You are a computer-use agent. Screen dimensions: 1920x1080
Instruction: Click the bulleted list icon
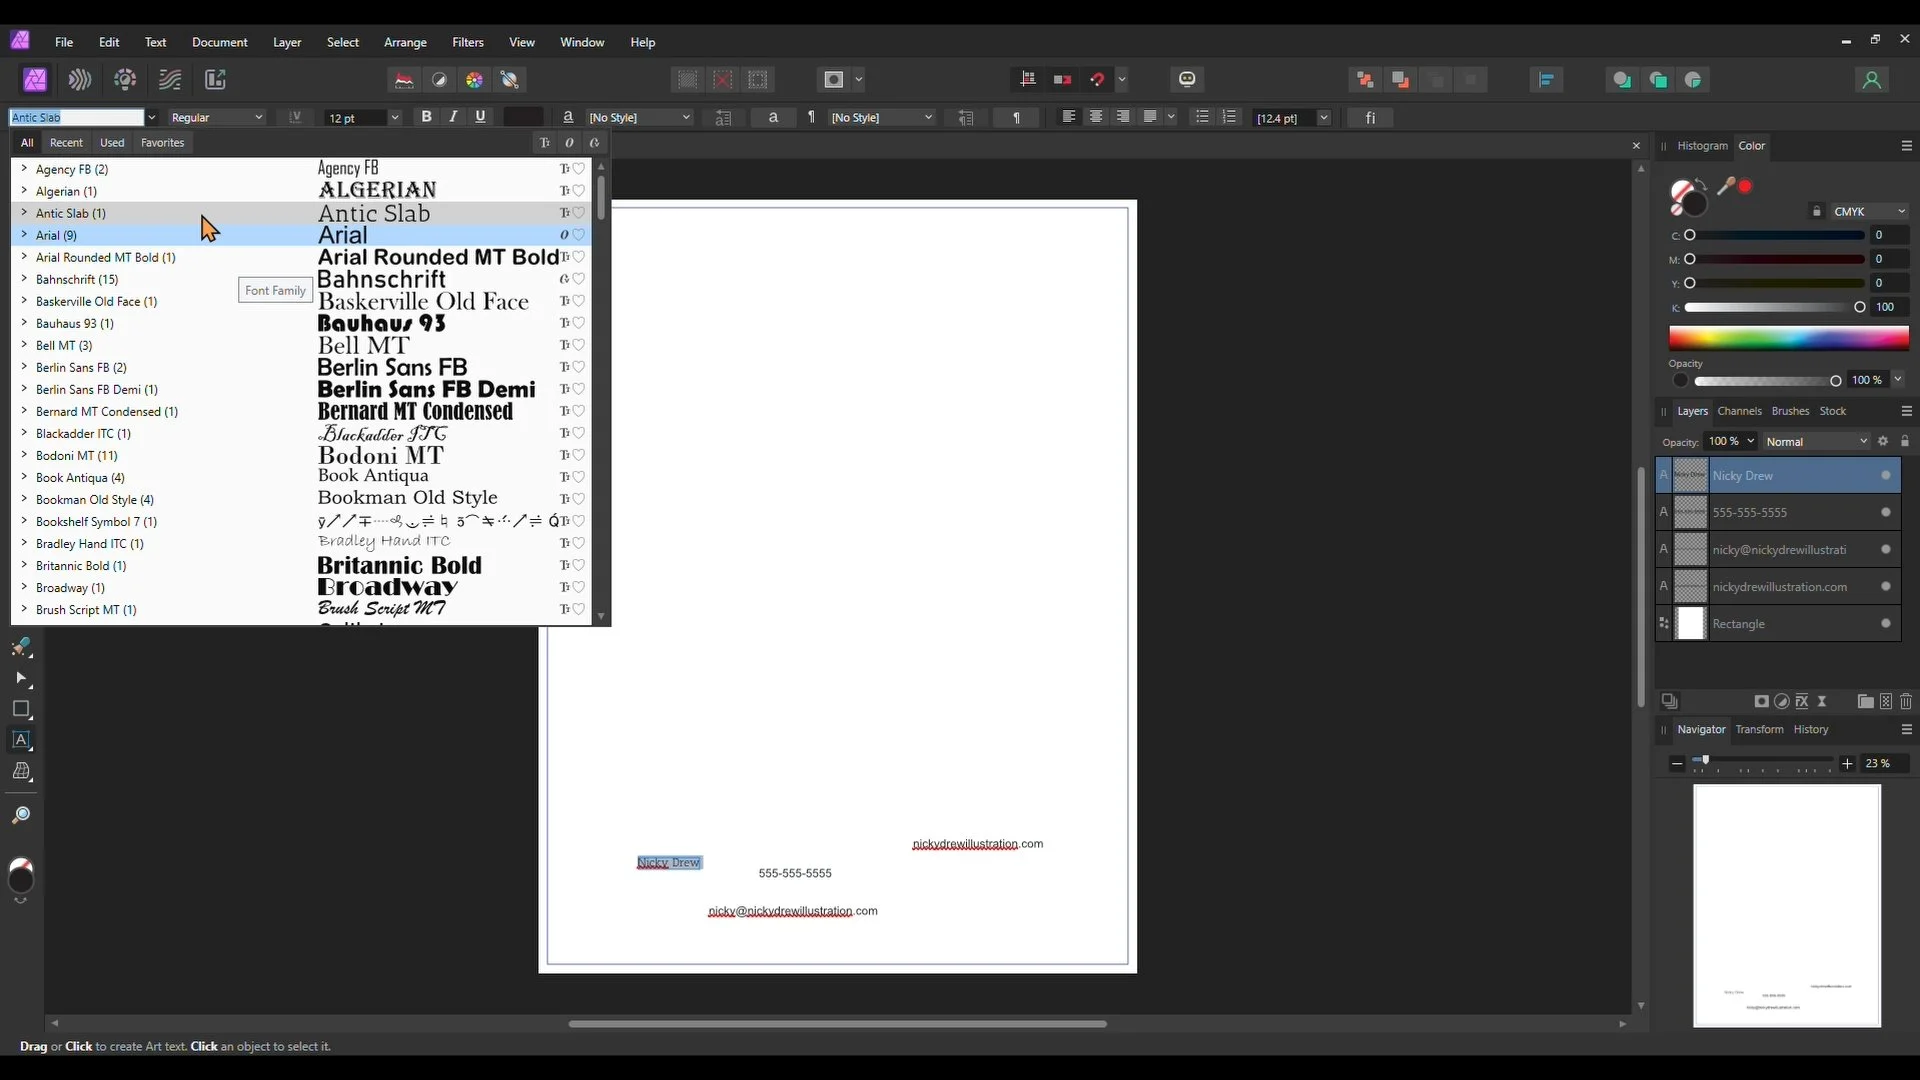pos(1202,117)
